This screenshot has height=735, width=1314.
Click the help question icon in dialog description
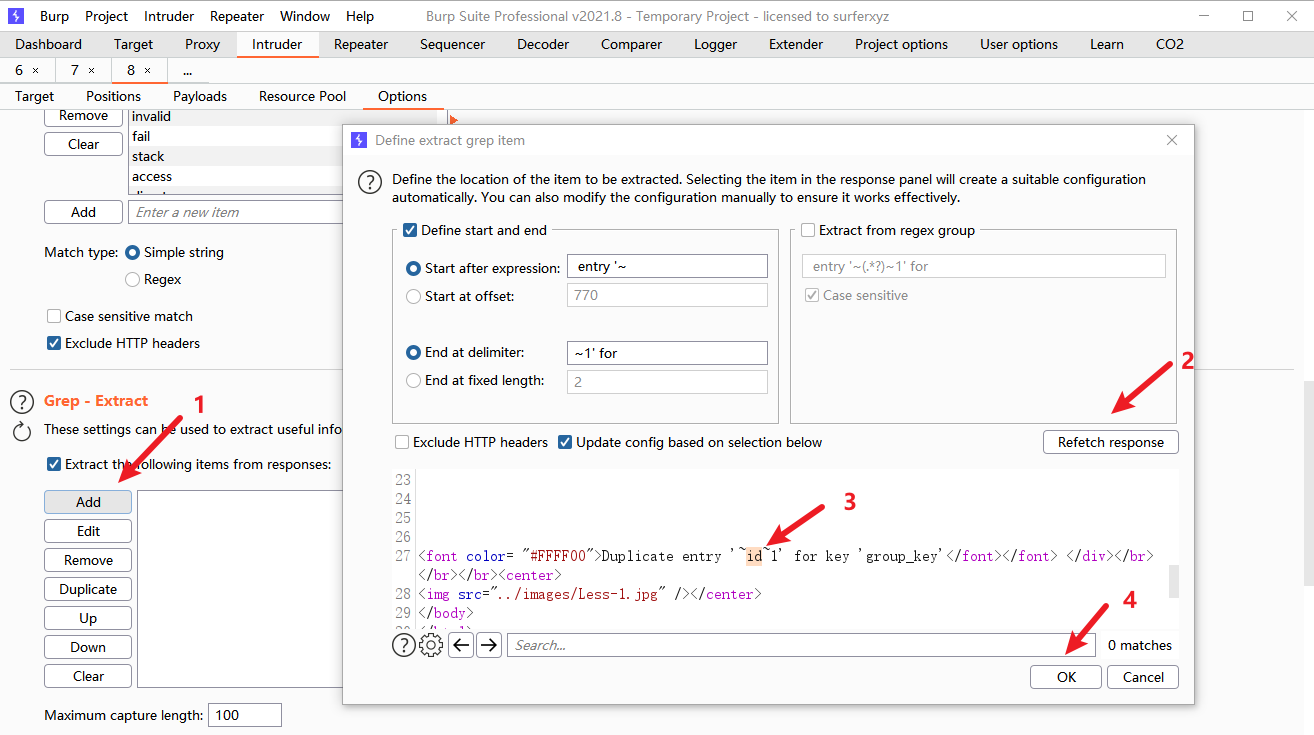click(370, 182)
